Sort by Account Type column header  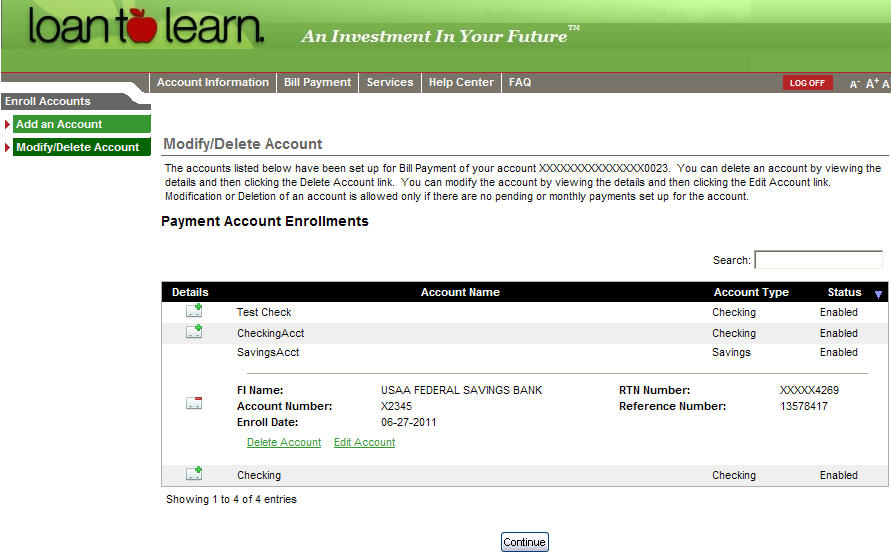tap(751, 292)
